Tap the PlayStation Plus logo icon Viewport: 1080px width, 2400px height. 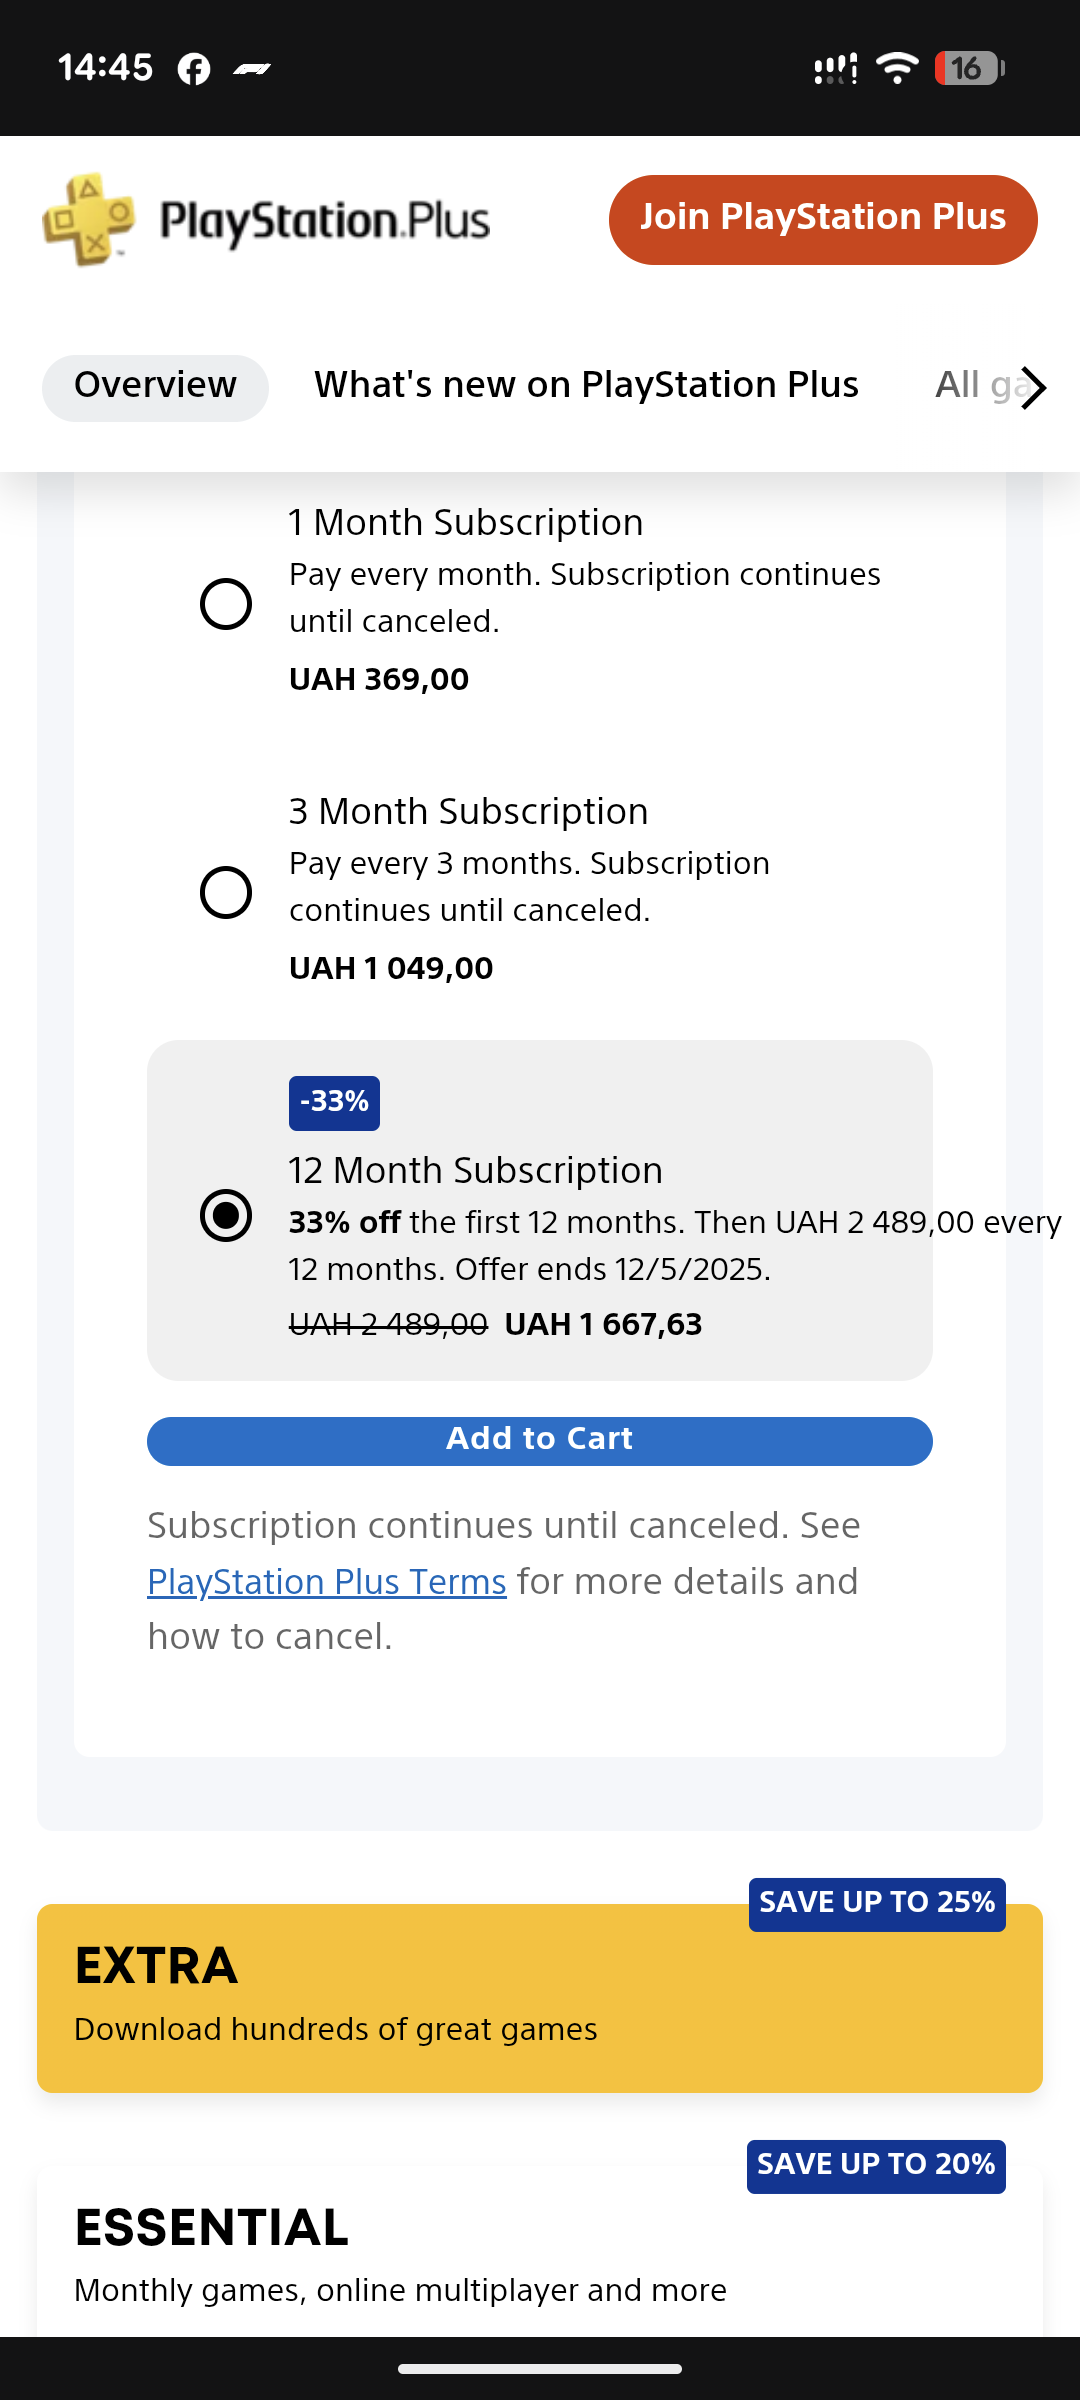[88, 220]
